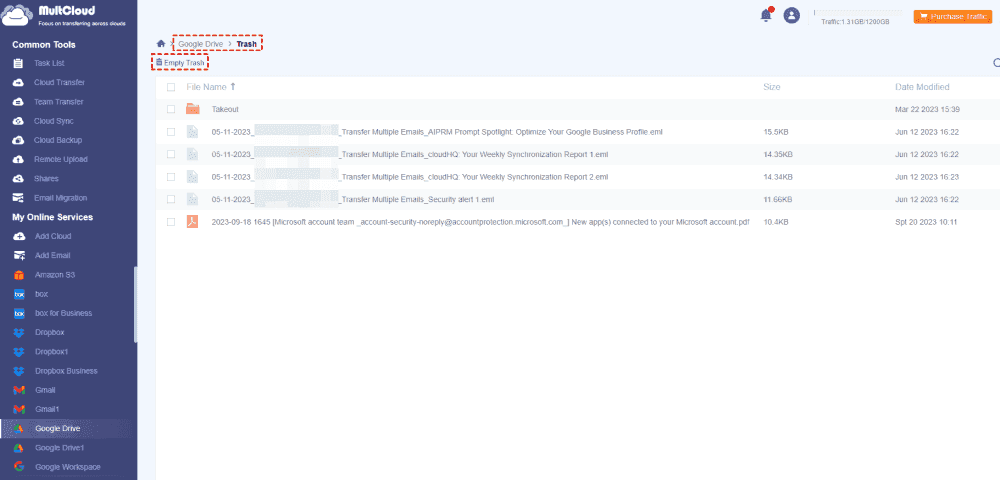Open the Google Workspace service
1000x480 pixels.
(x=68, y=467)
